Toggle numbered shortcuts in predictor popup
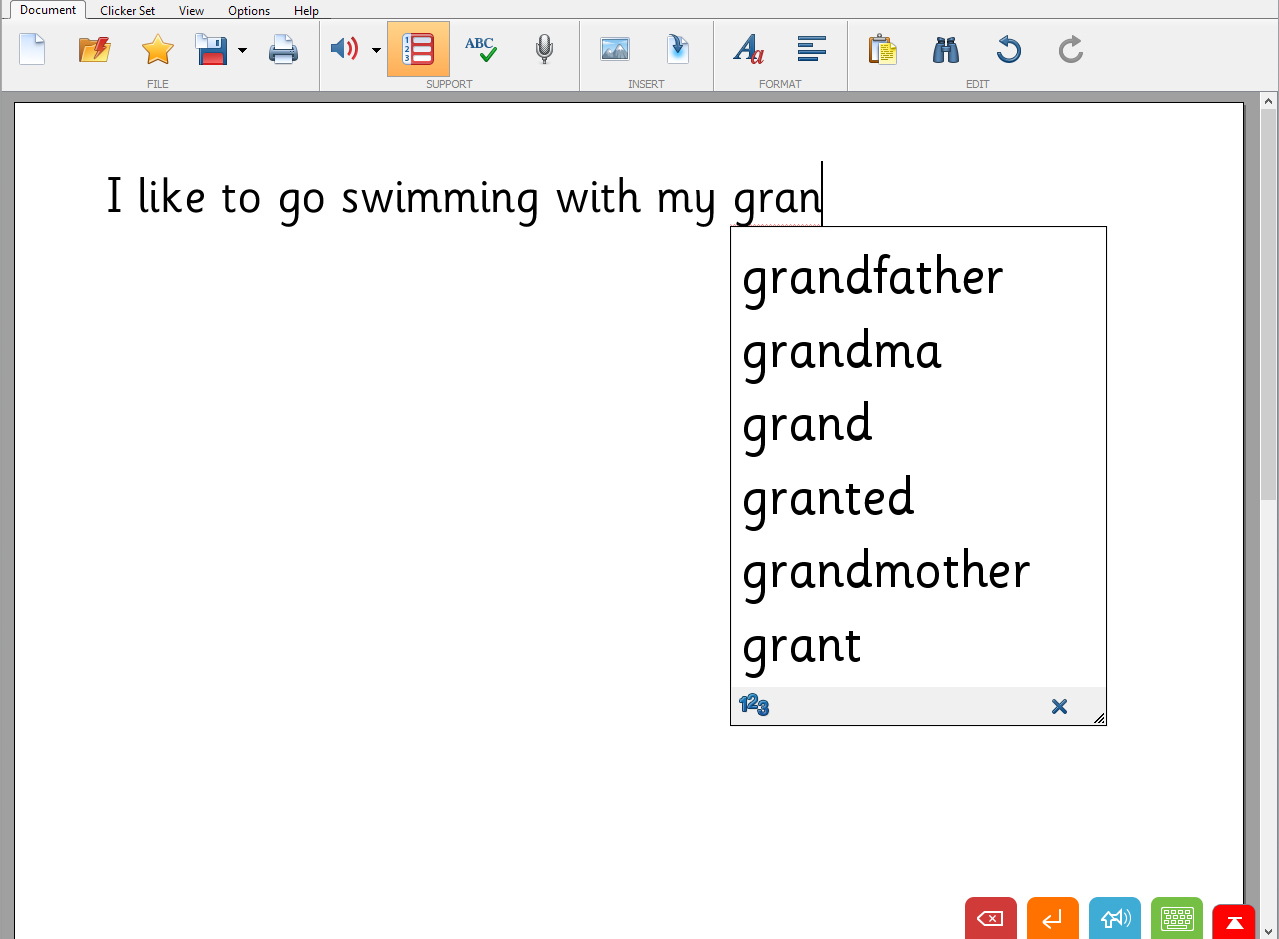The width and height of the screenshot is (1279, 939). click(754, 706)
